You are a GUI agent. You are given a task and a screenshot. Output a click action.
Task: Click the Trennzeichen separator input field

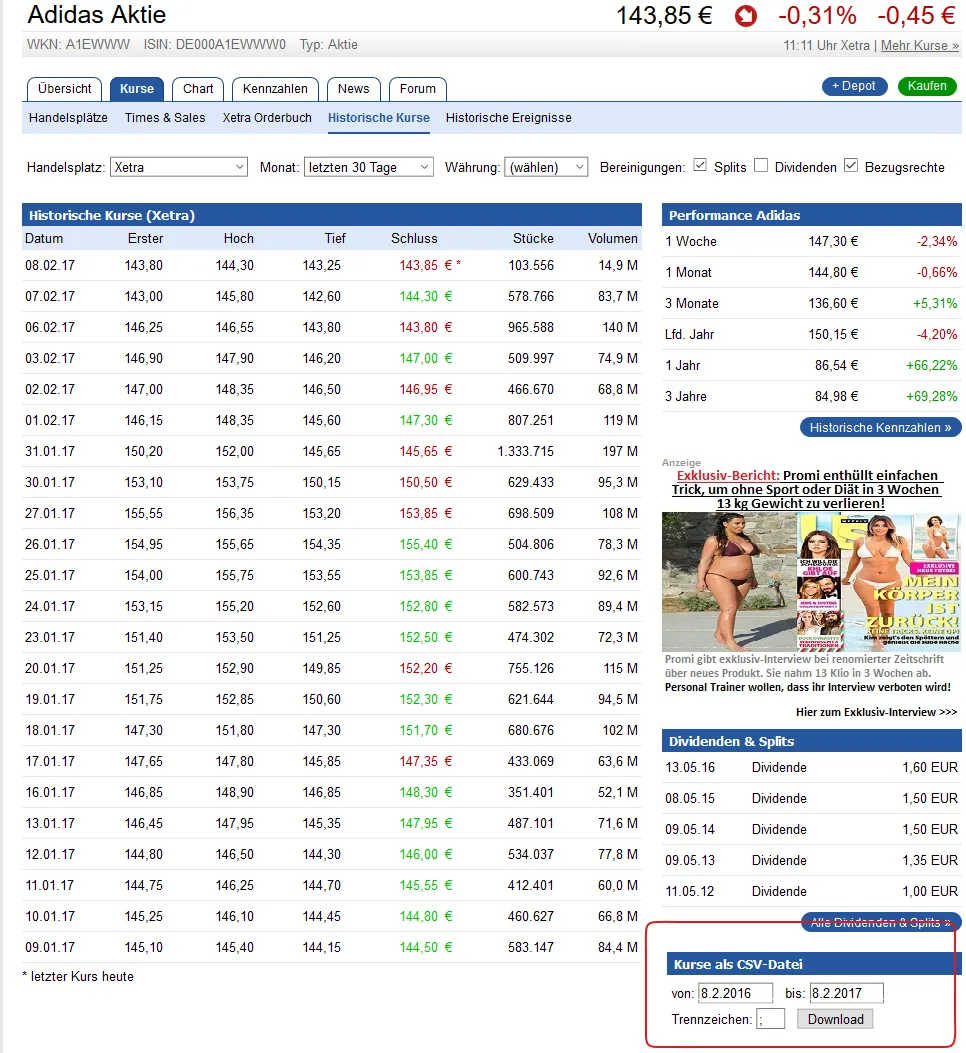(770, 1019)
